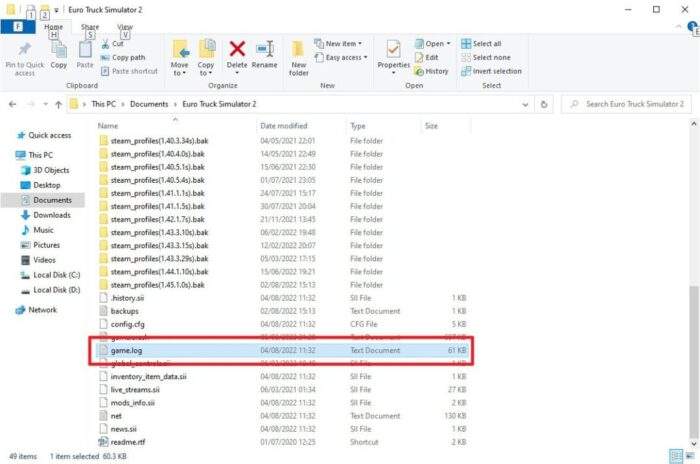Click Invert selection
This screenshot has width=700, height=464.
491,71
